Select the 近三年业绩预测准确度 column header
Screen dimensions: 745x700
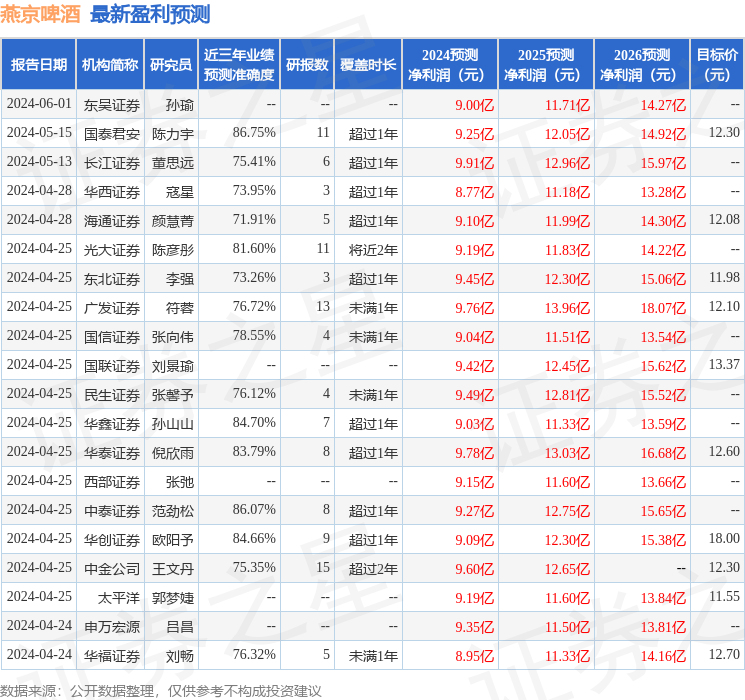[239, 65]
